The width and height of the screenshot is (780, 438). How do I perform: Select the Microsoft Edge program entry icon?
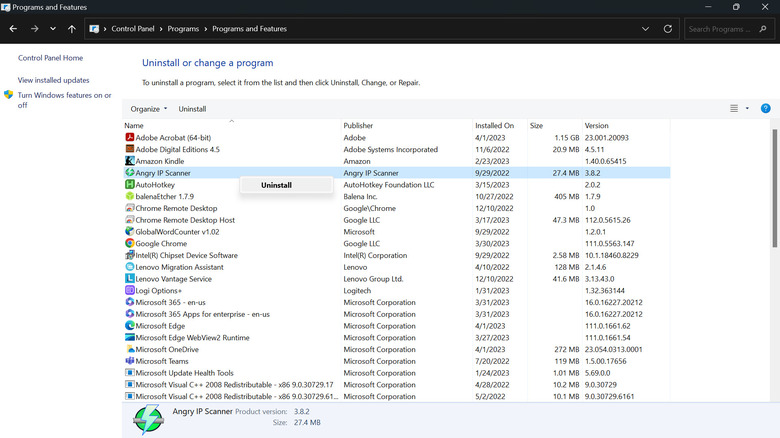coord(130,325)
